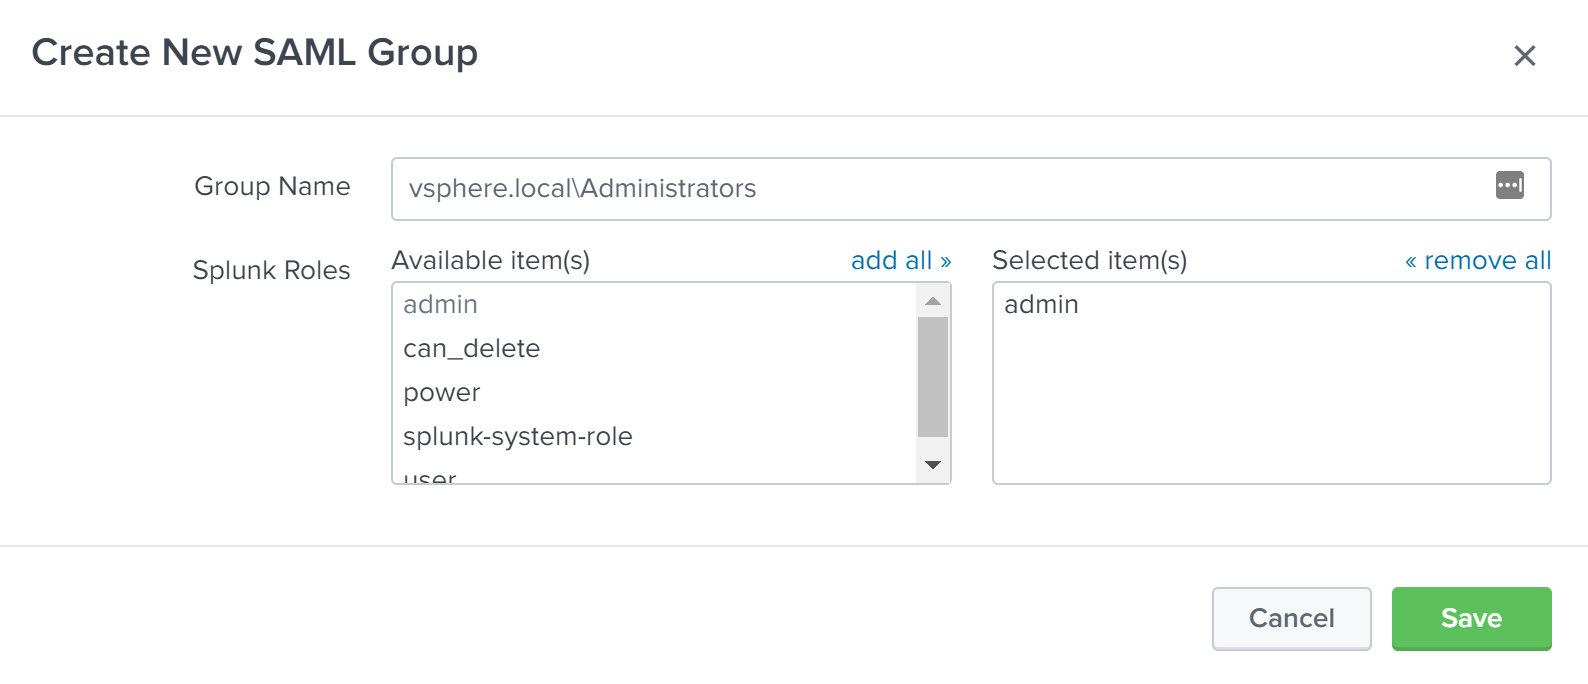Image resolution: width=1588 pixels, height=684 pixels.
Task: Choose the can_delete role from available list
Action: 471,349
